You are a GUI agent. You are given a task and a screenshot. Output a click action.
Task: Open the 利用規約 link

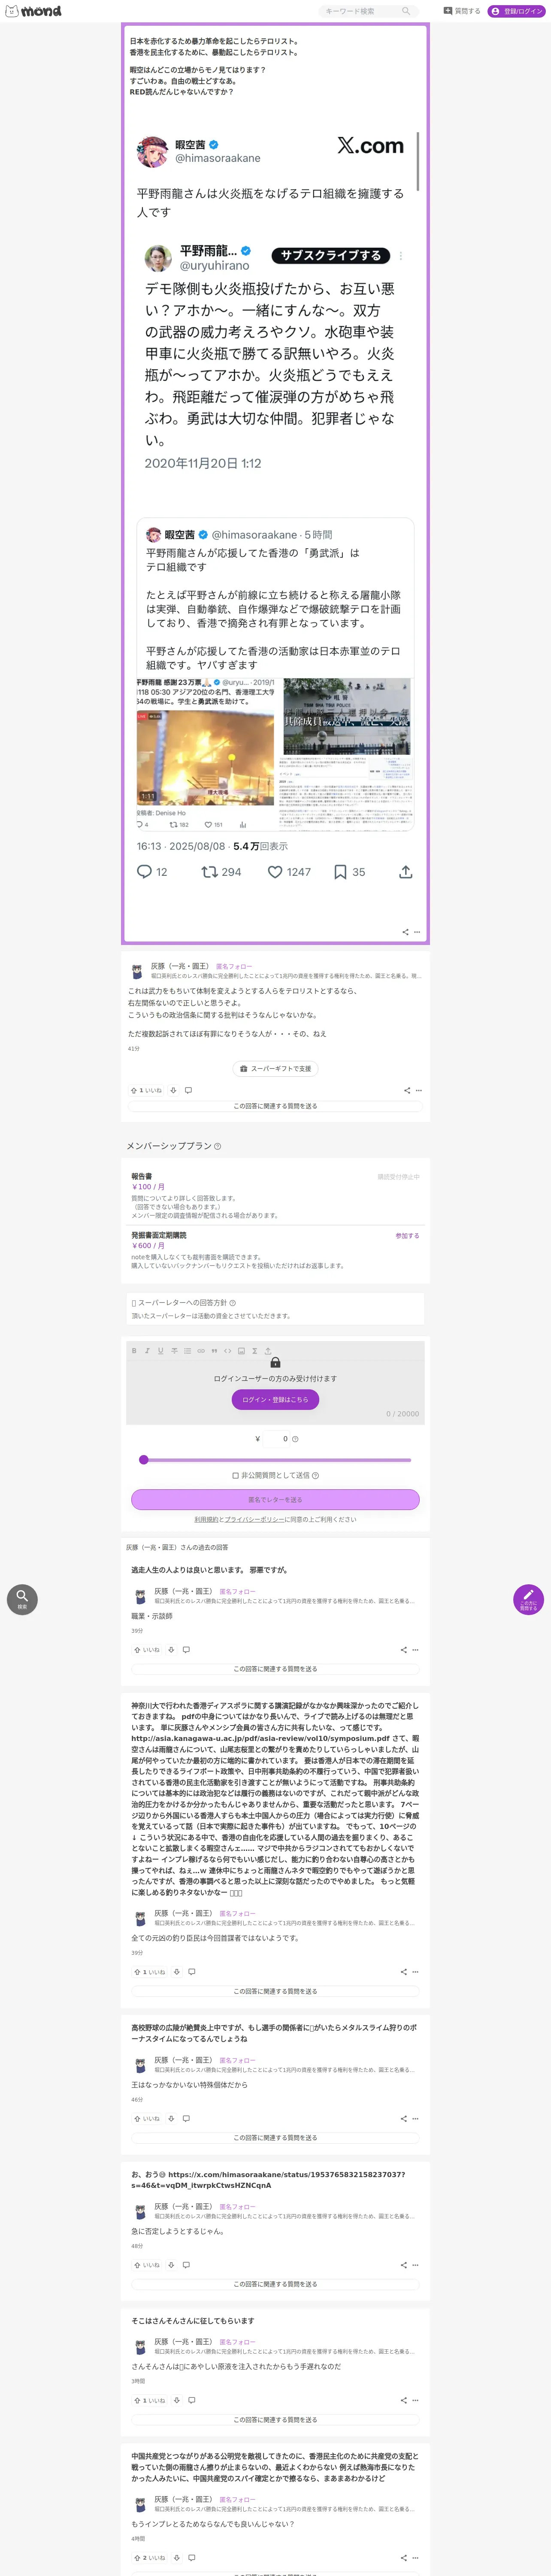tap(206, 1519)
